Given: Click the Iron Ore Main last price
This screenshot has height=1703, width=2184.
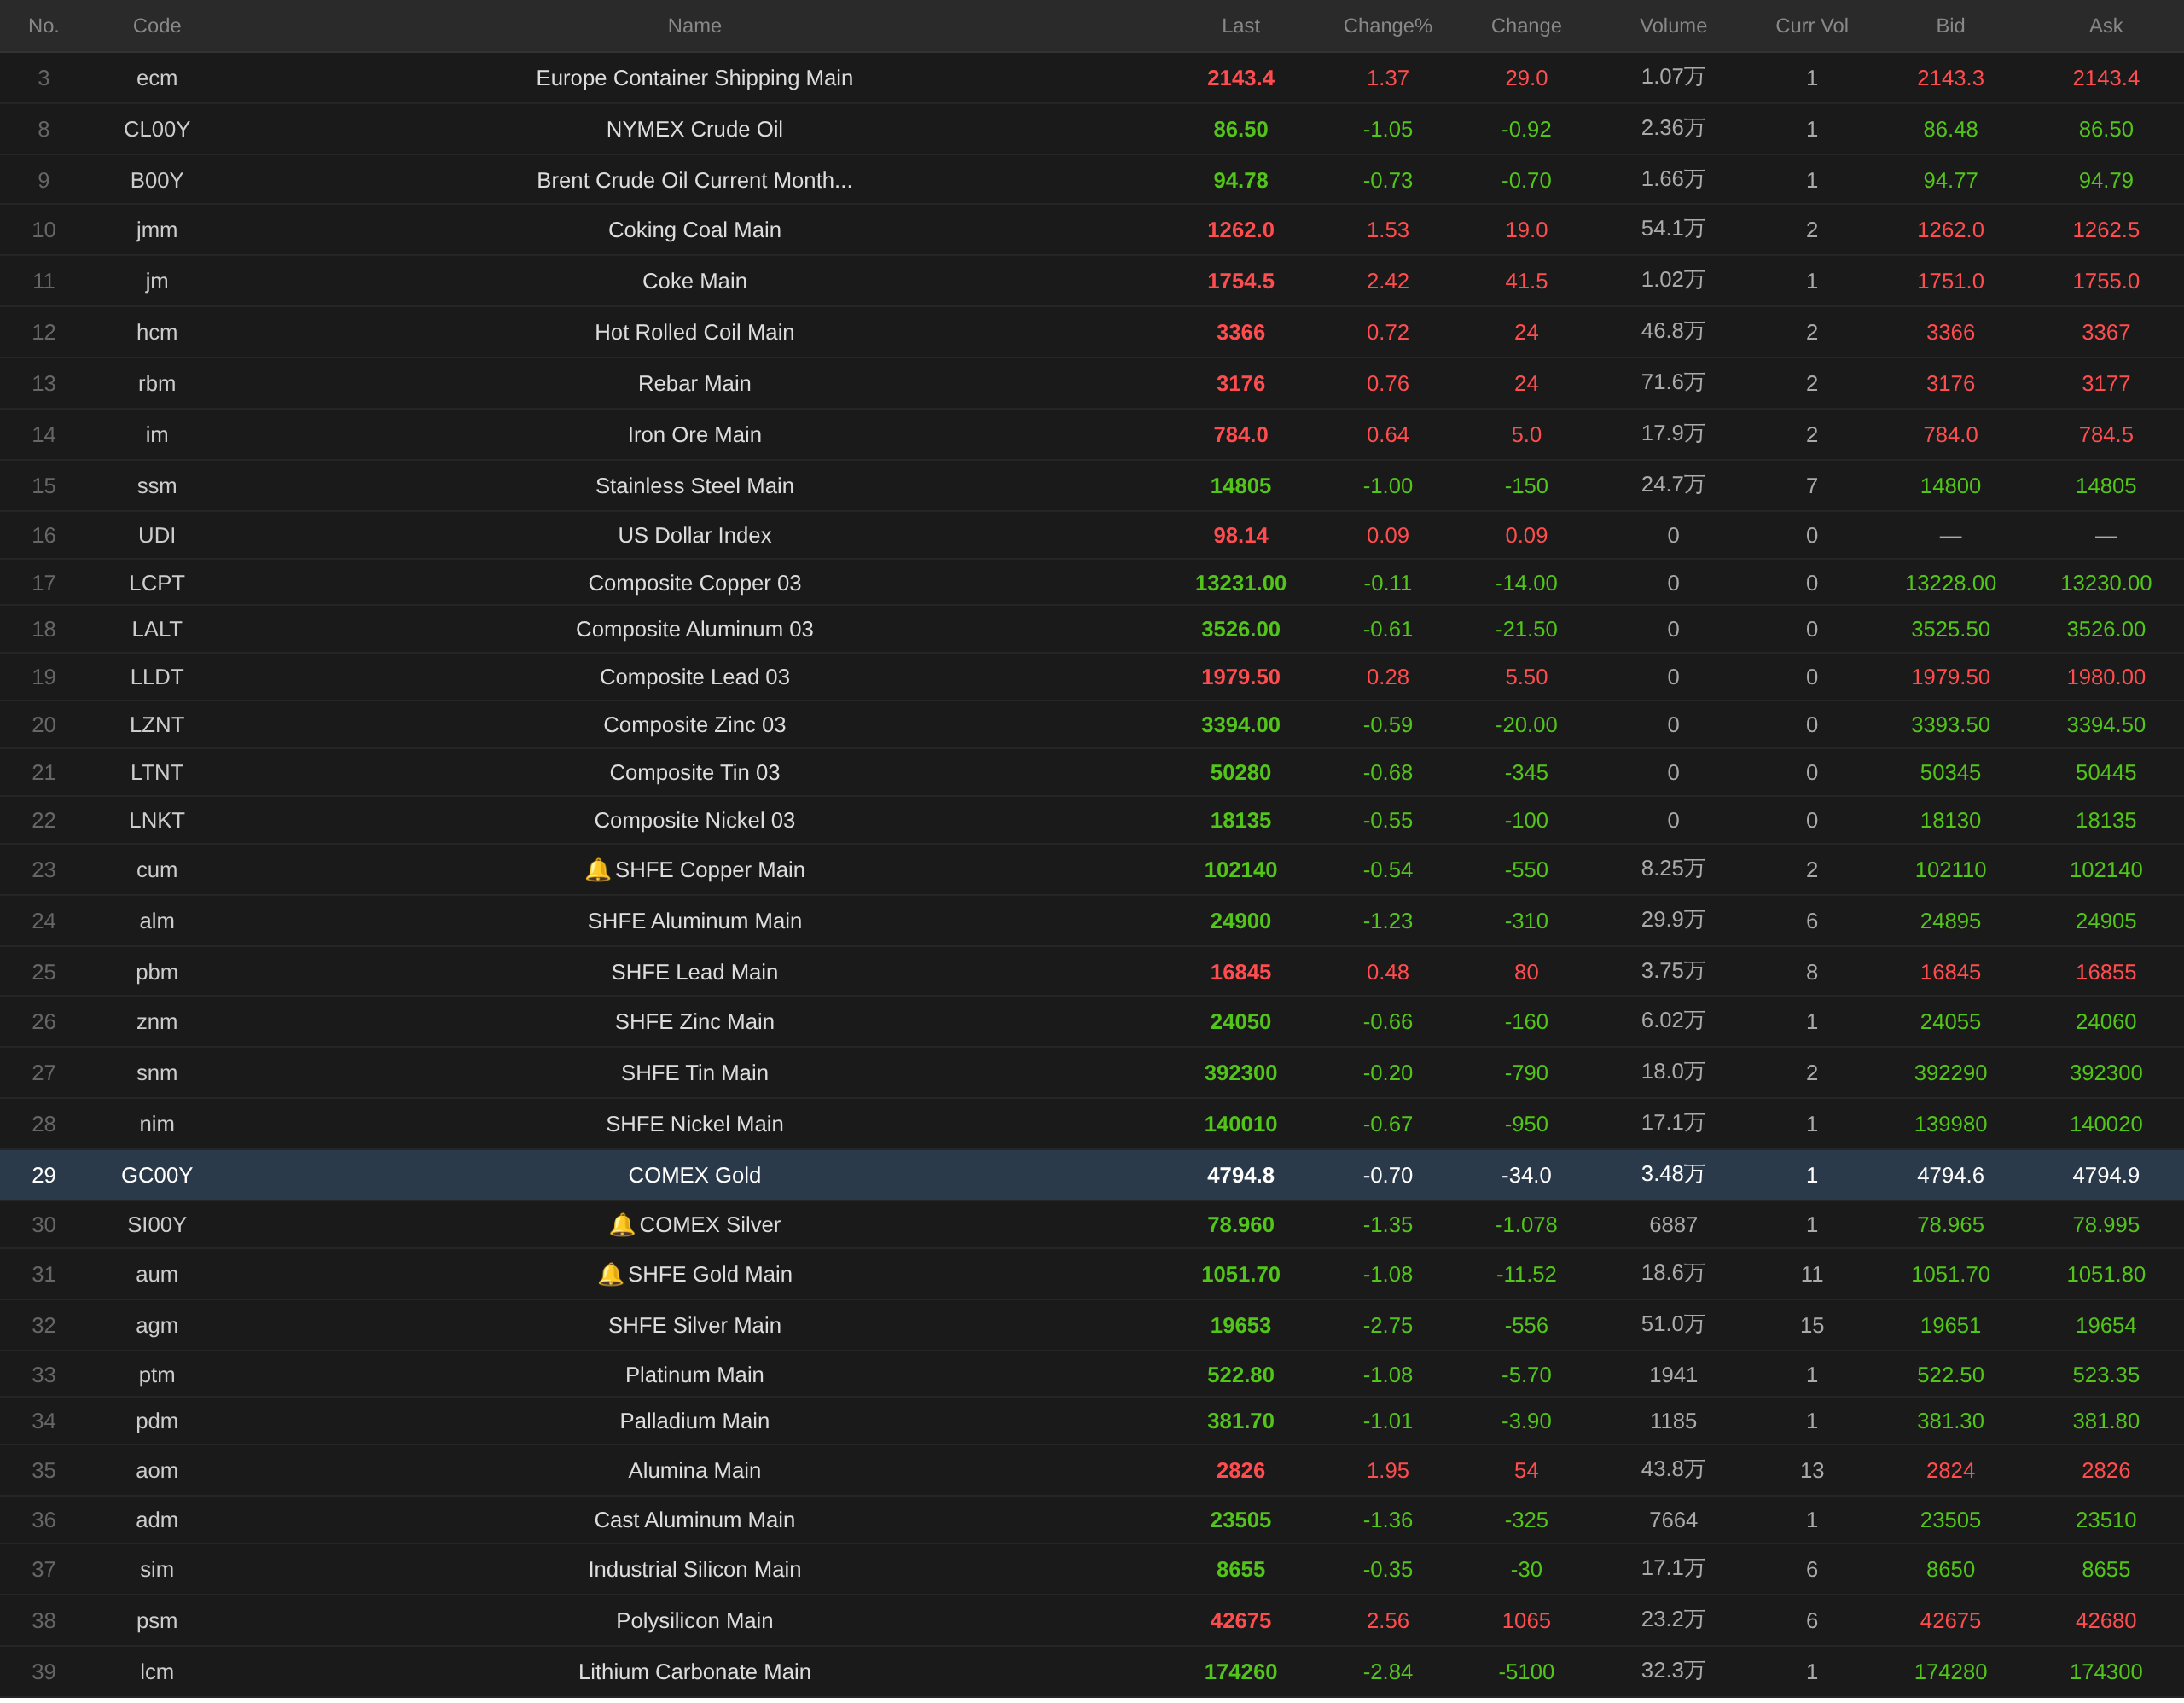Looking at the screenshot, I should point(1240,435).
